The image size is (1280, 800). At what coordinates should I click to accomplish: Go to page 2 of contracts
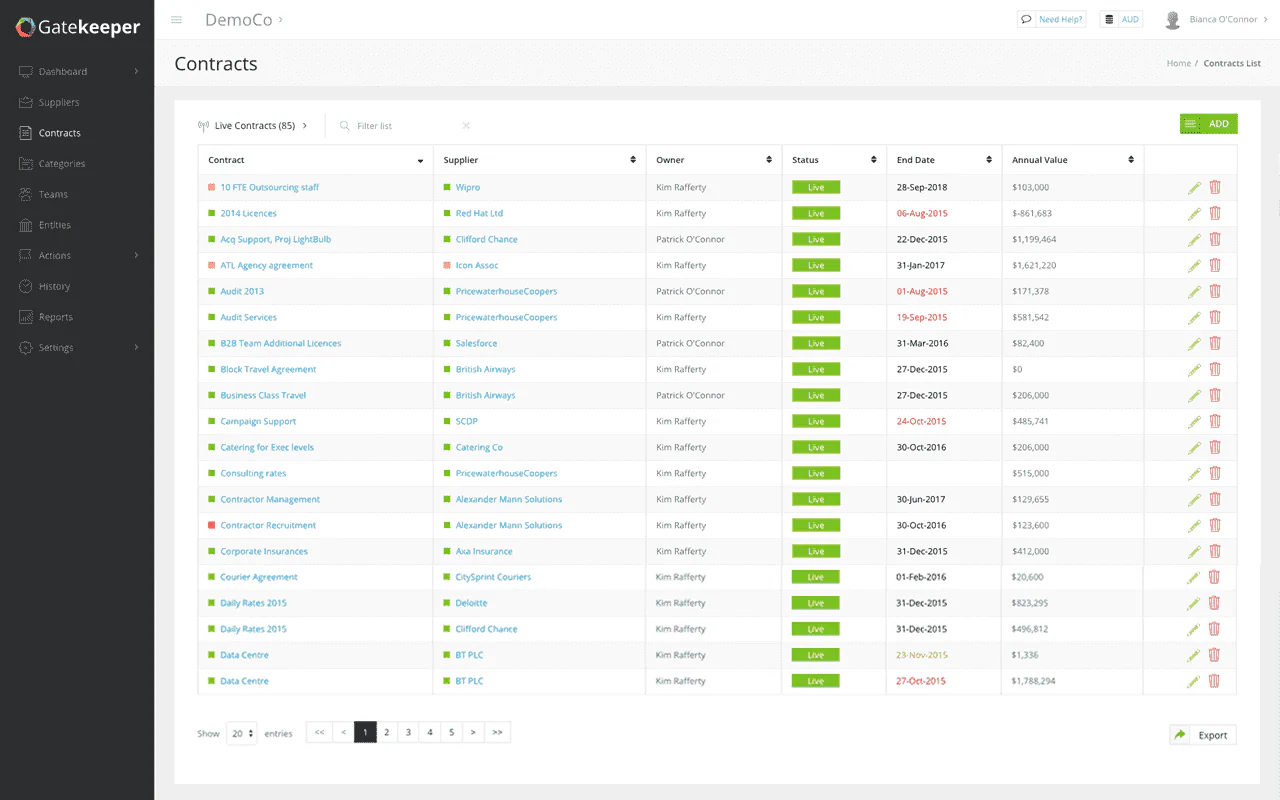[x=387, y=732]
